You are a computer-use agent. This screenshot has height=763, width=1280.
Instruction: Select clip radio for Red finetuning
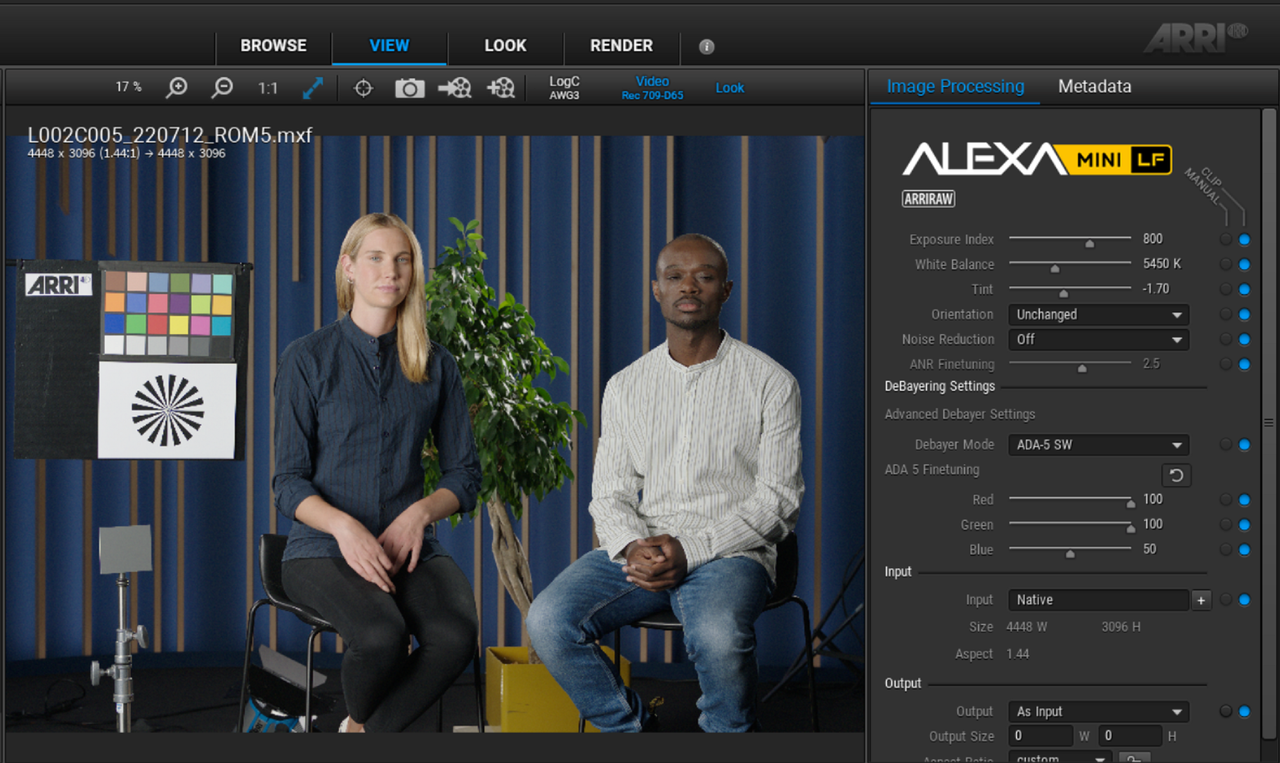tap(1225, 500)
